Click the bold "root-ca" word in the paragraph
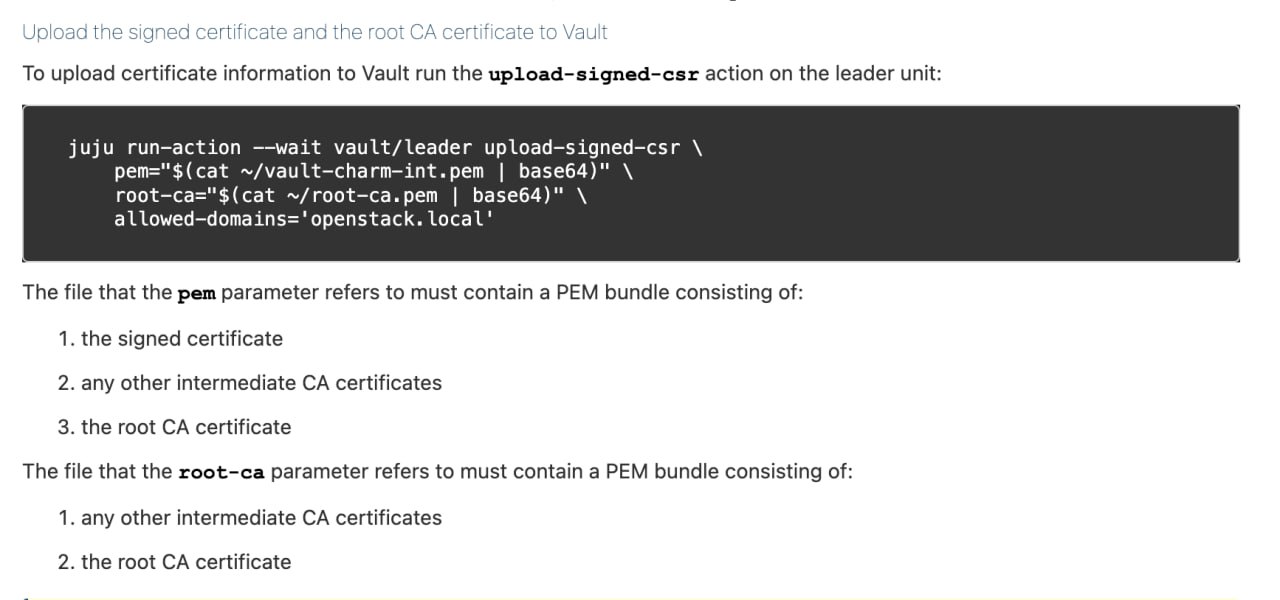Screen dimensions: 1280x600 click(x=220, y=472)
